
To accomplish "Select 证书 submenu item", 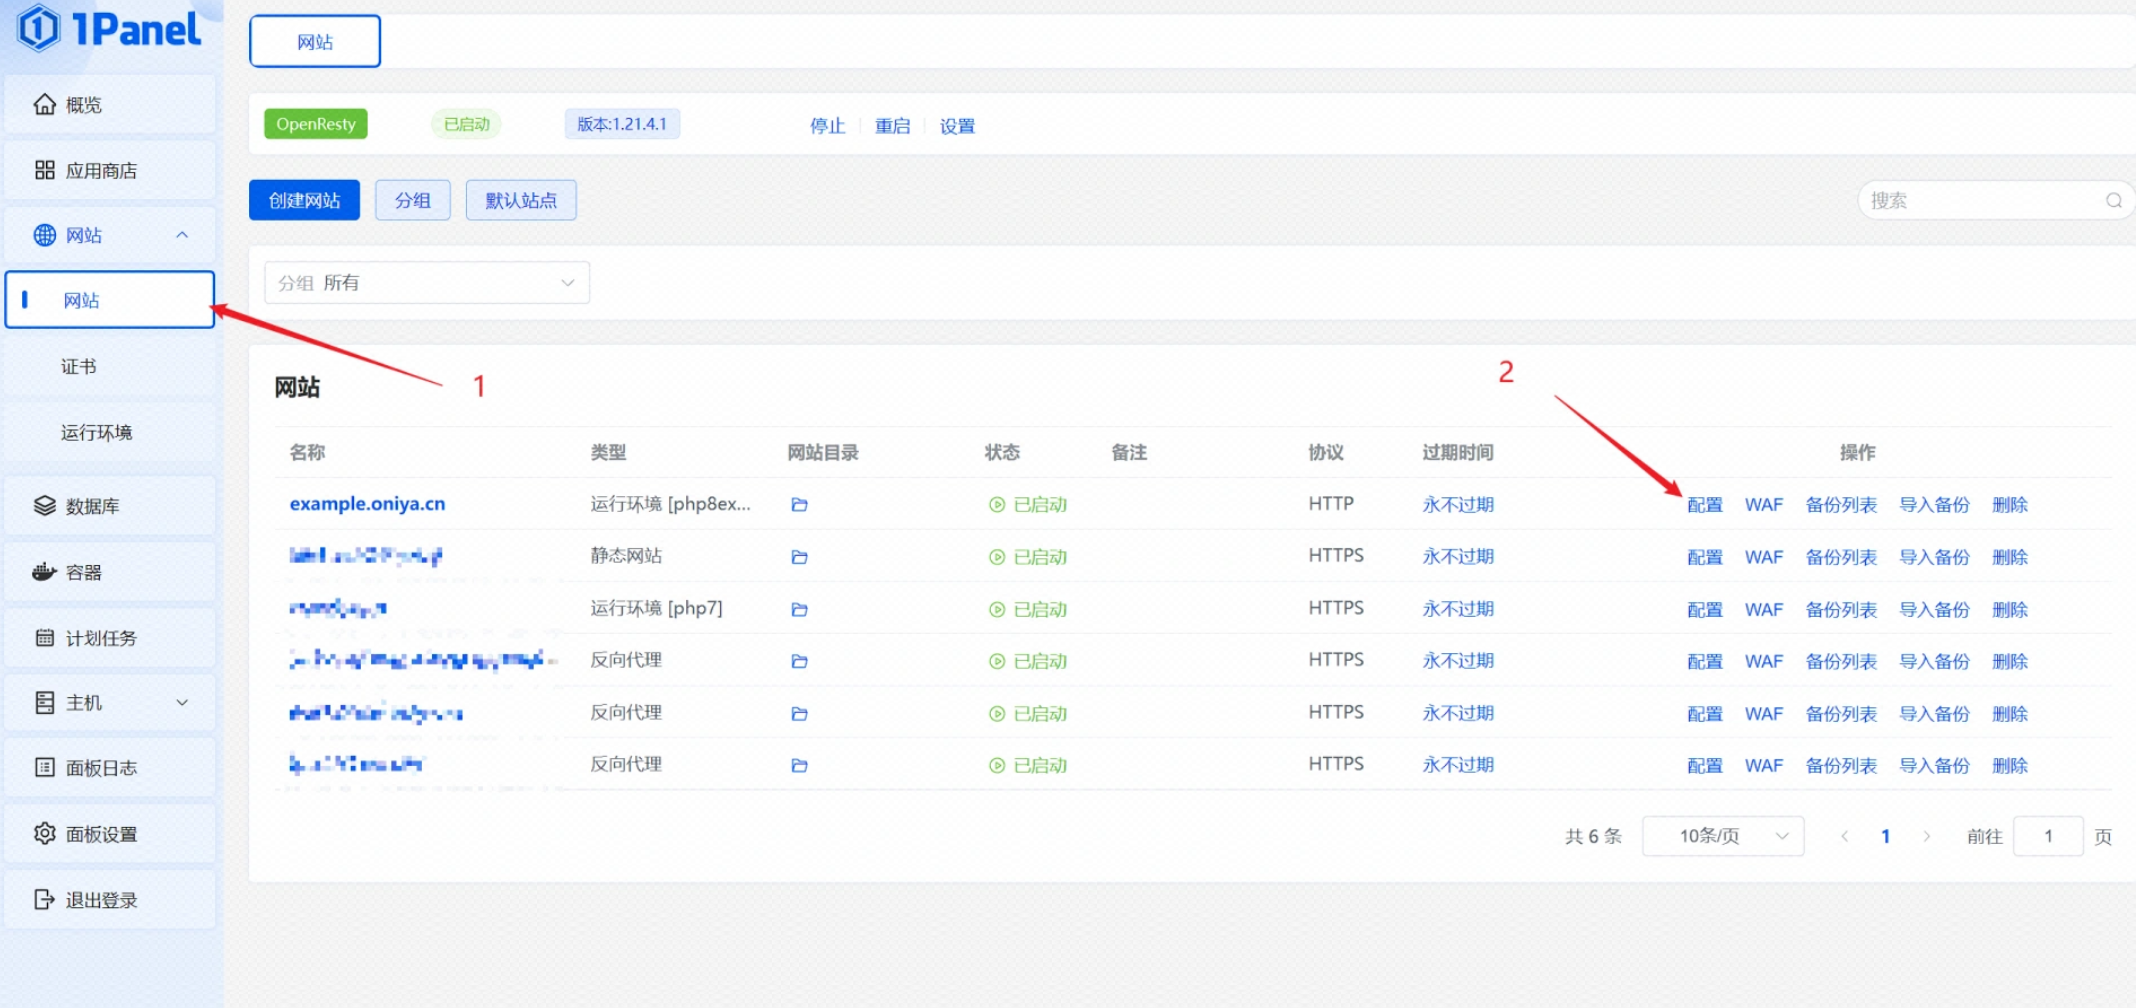I will click(x=79, y=367).
